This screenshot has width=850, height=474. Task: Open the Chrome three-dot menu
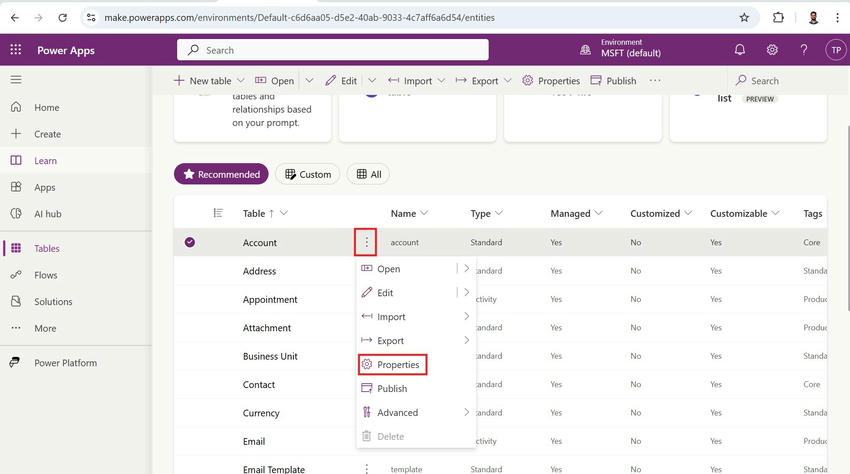pyautogui.click(x=838, y=17)
